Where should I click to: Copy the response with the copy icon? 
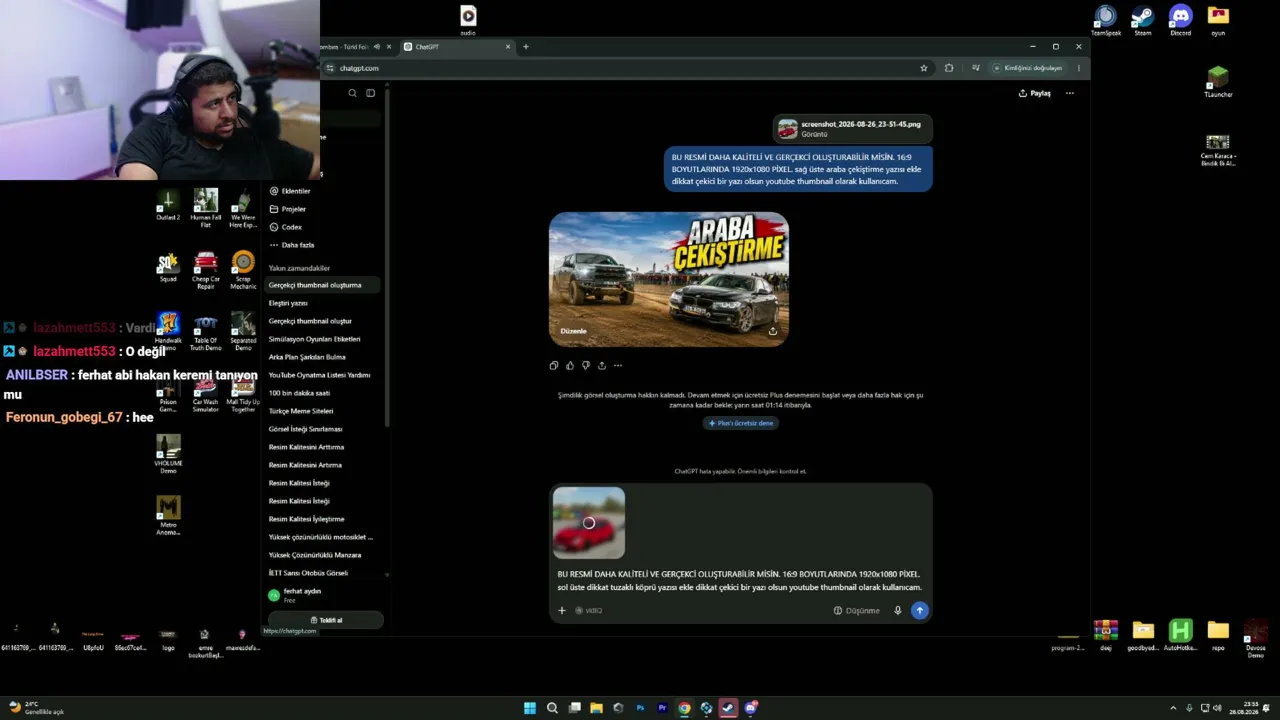[x=554, y=365]
